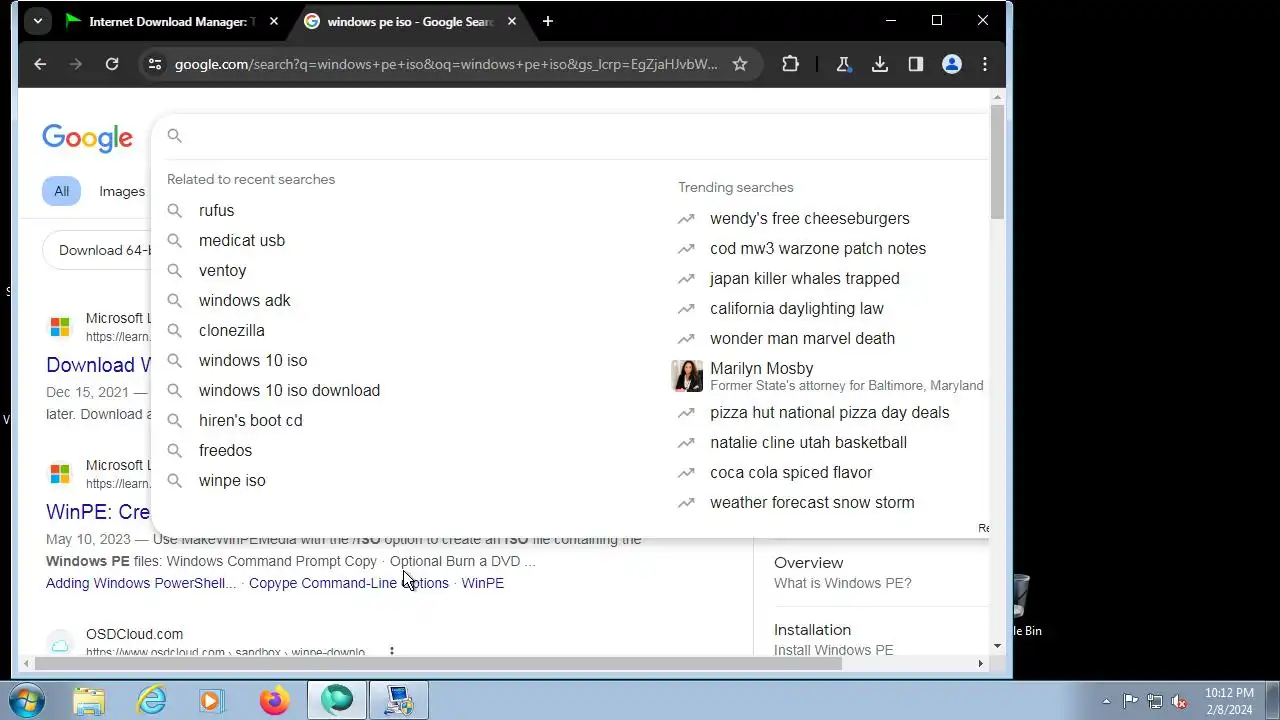Choose the 'rufus' search suggestion
This screenshot has width=1280, height=720.
click(x=216, y=210)
